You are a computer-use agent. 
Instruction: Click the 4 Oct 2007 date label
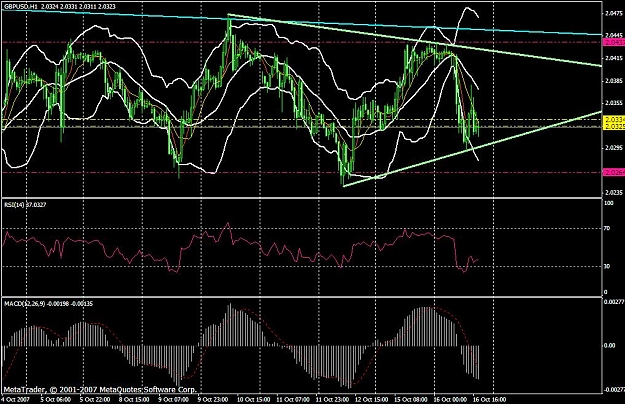(14, 399)
